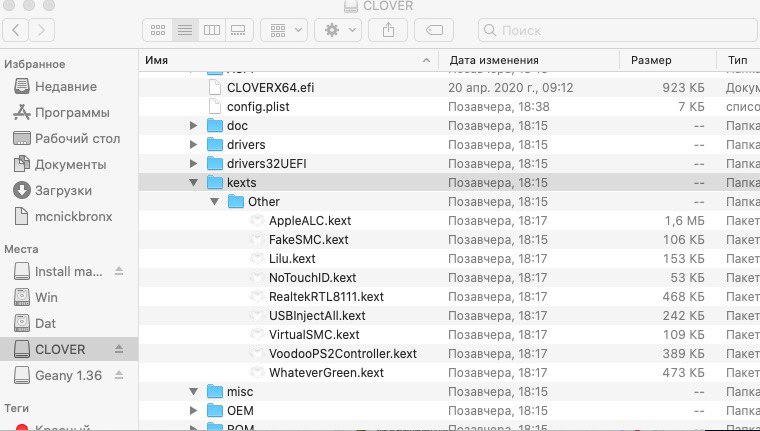Open mcnickbronx in the sidebar

[x=63, y=217]
